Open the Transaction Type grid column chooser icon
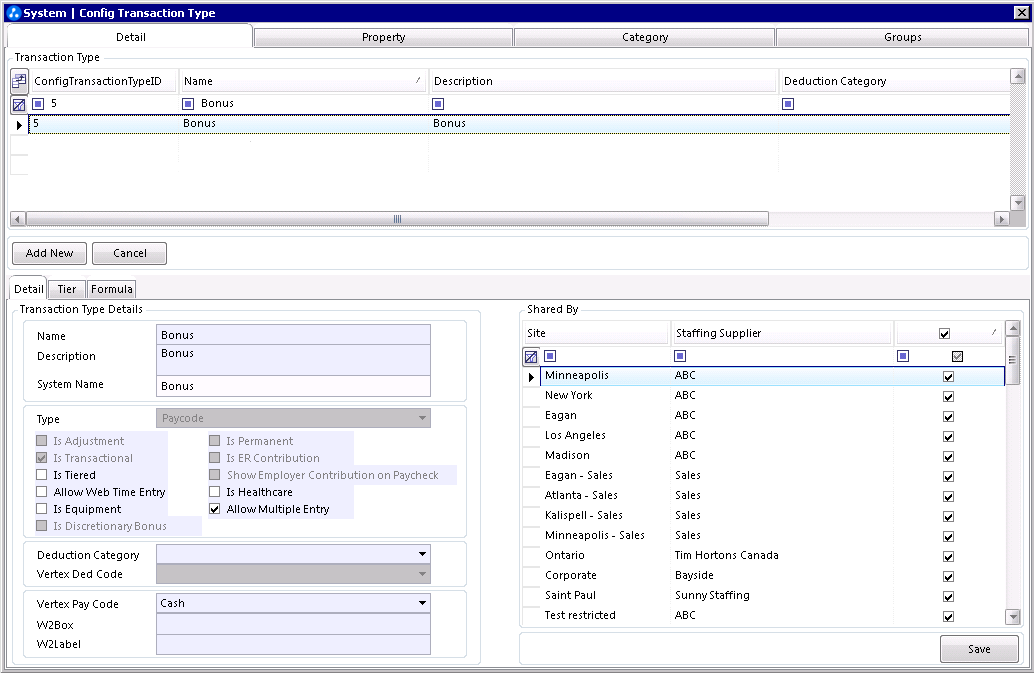Viewport: 1034px width, 673px height. click(x=19, y=81)
